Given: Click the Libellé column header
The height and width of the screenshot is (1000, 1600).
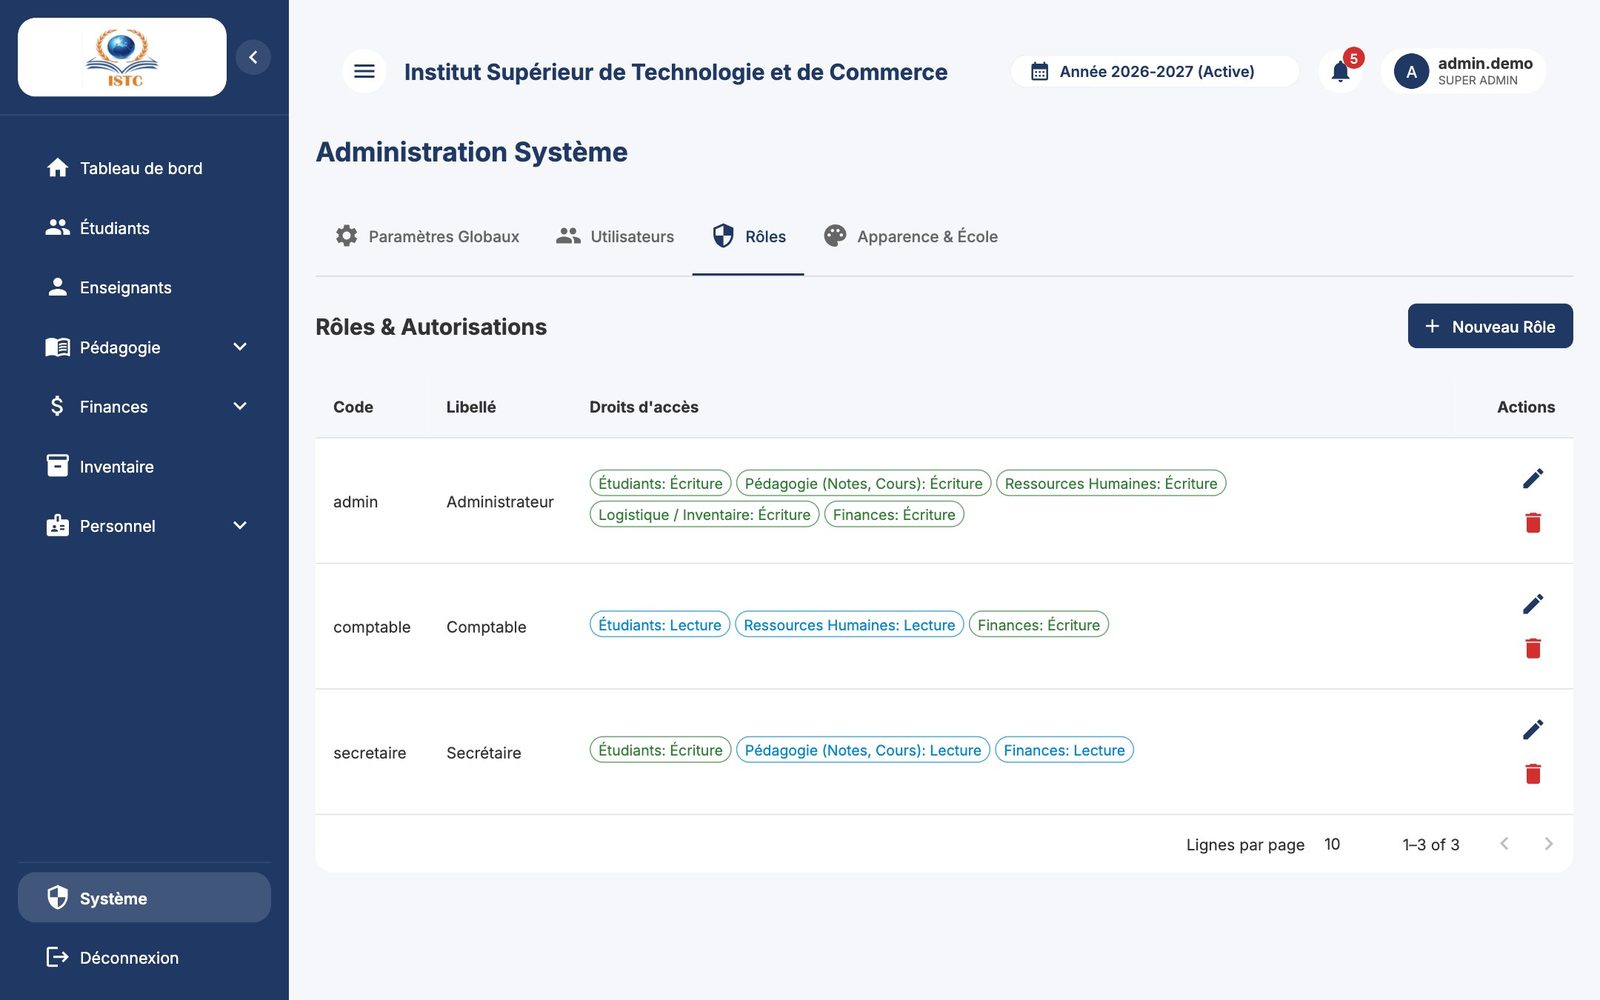Looking at the screenshot, I should click(471, 407).
